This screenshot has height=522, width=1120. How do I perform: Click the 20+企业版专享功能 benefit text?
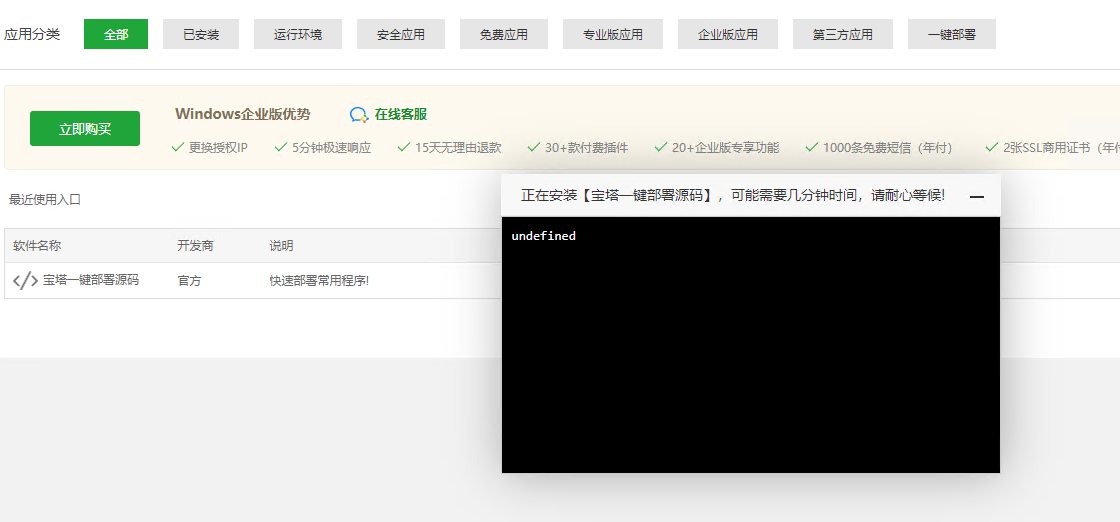click(726, 148)
